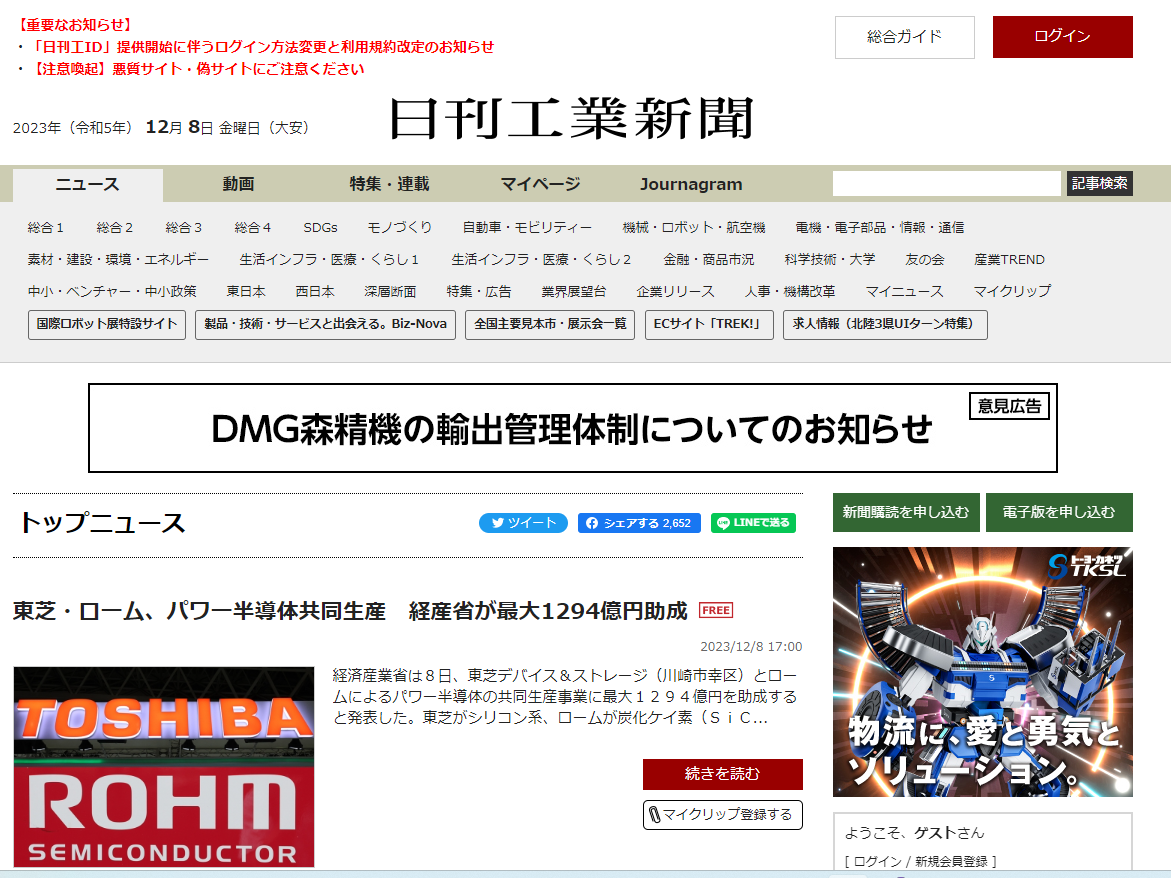Open the 総合ガイド page
Viewport: 1171px width, 878px height.
904,36
